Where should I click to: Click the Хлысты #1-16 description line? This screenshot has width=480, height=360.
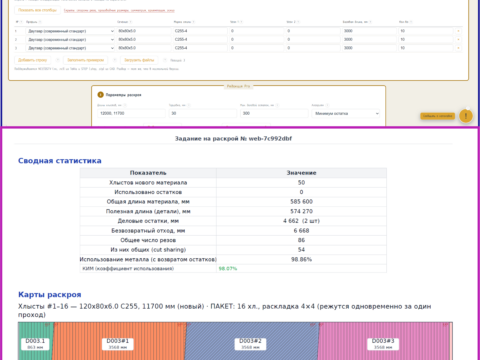225,310
